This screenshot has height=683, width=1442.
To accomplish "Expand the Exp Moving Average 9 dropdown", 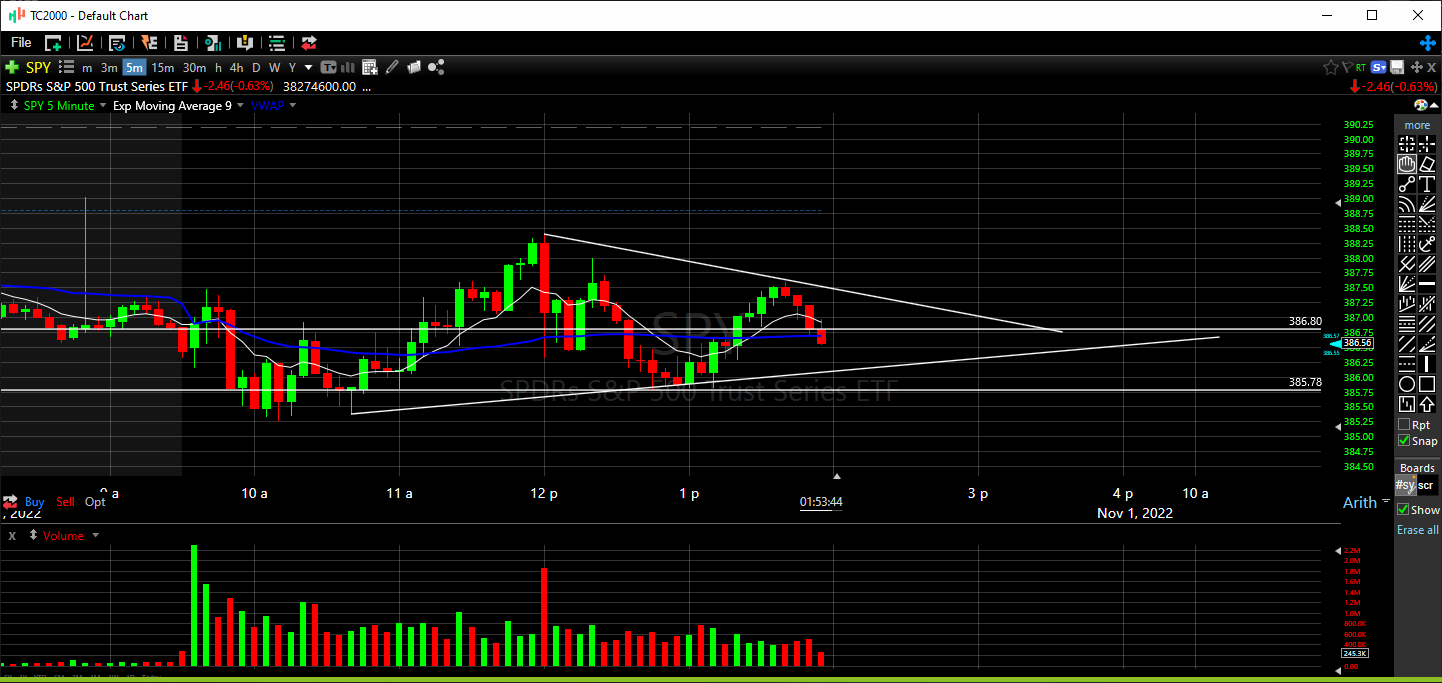I will click(240, 106).
